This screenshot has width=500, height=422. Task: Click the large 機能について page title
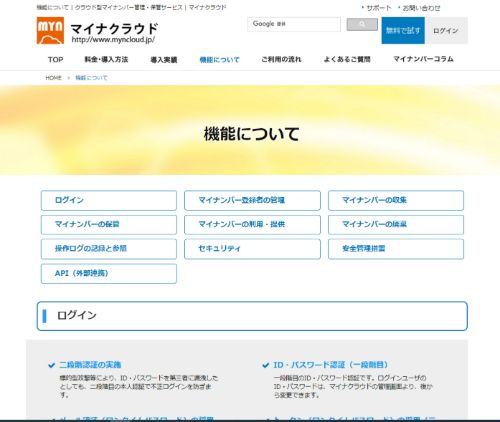coord(251,134)
